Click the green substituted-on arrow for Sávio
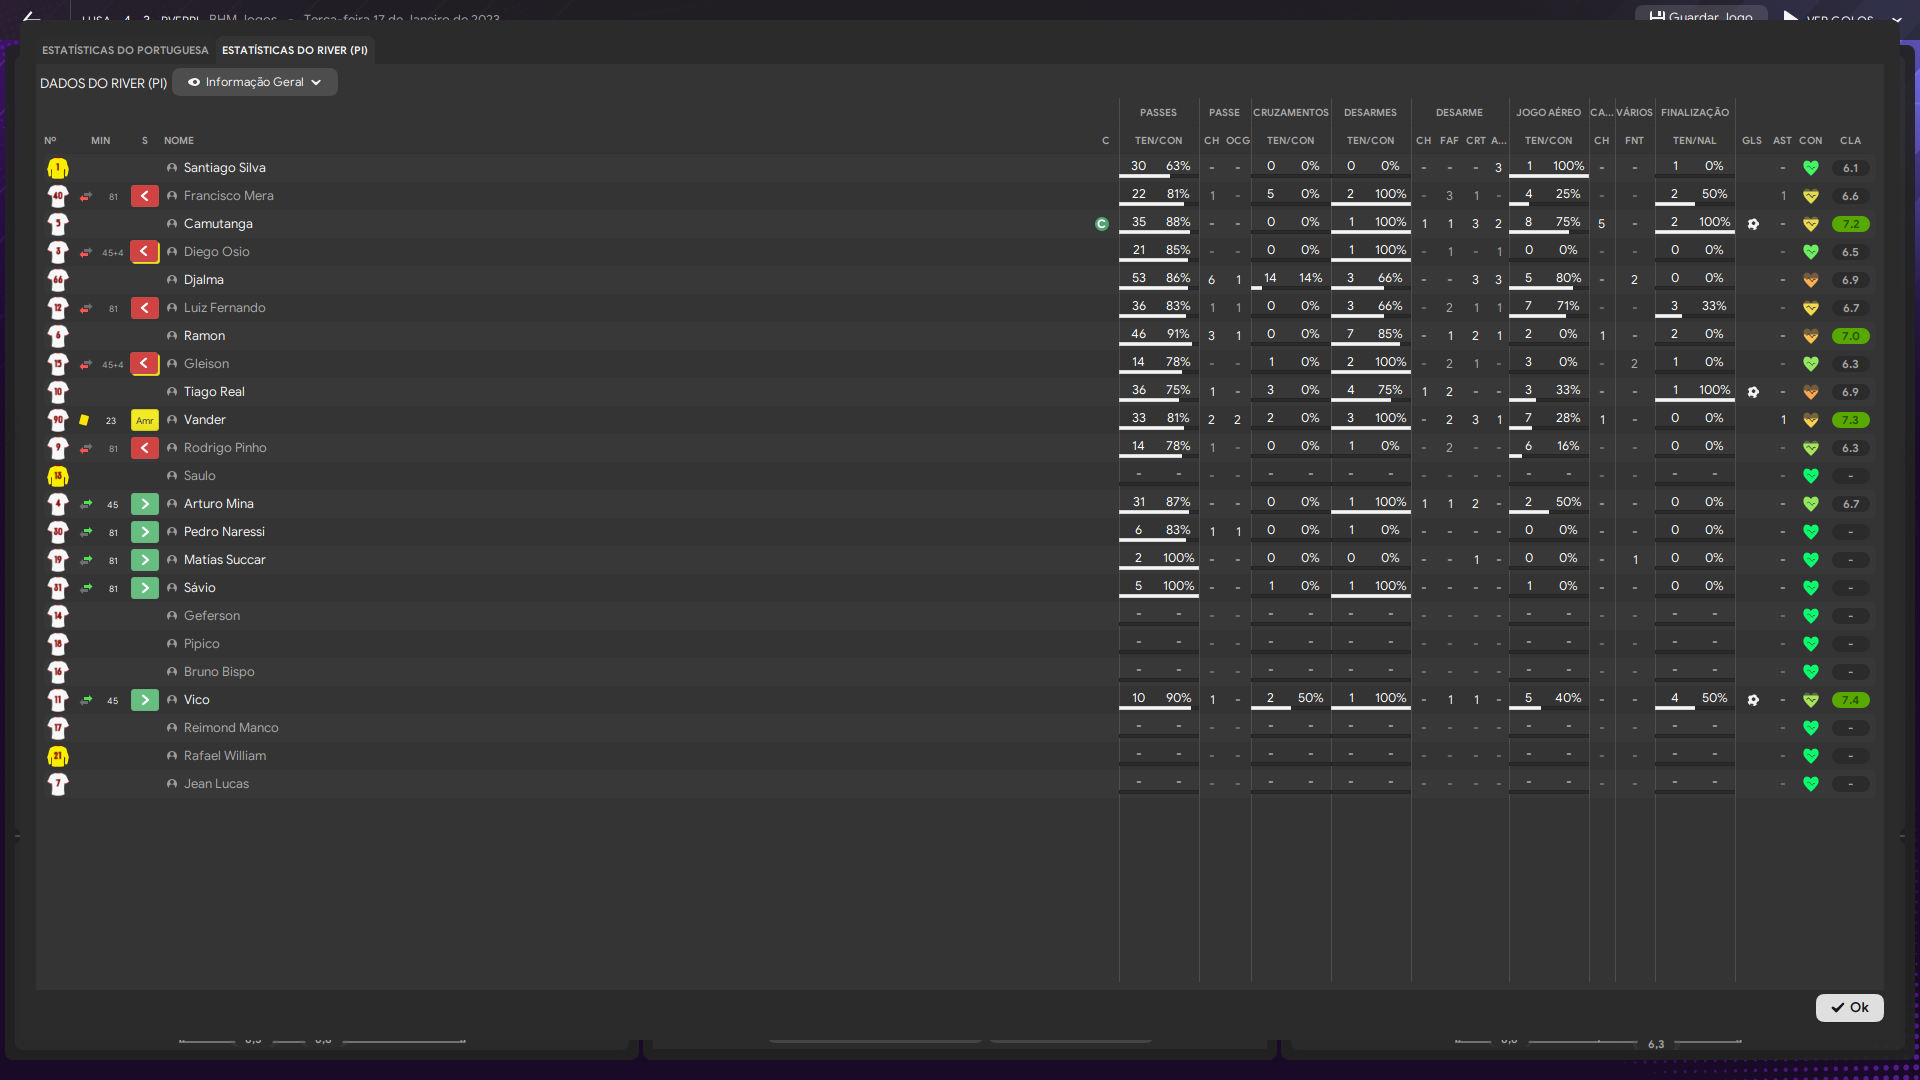The width and height of the screenshot is (1920, 1080). (x=145, y=588)
